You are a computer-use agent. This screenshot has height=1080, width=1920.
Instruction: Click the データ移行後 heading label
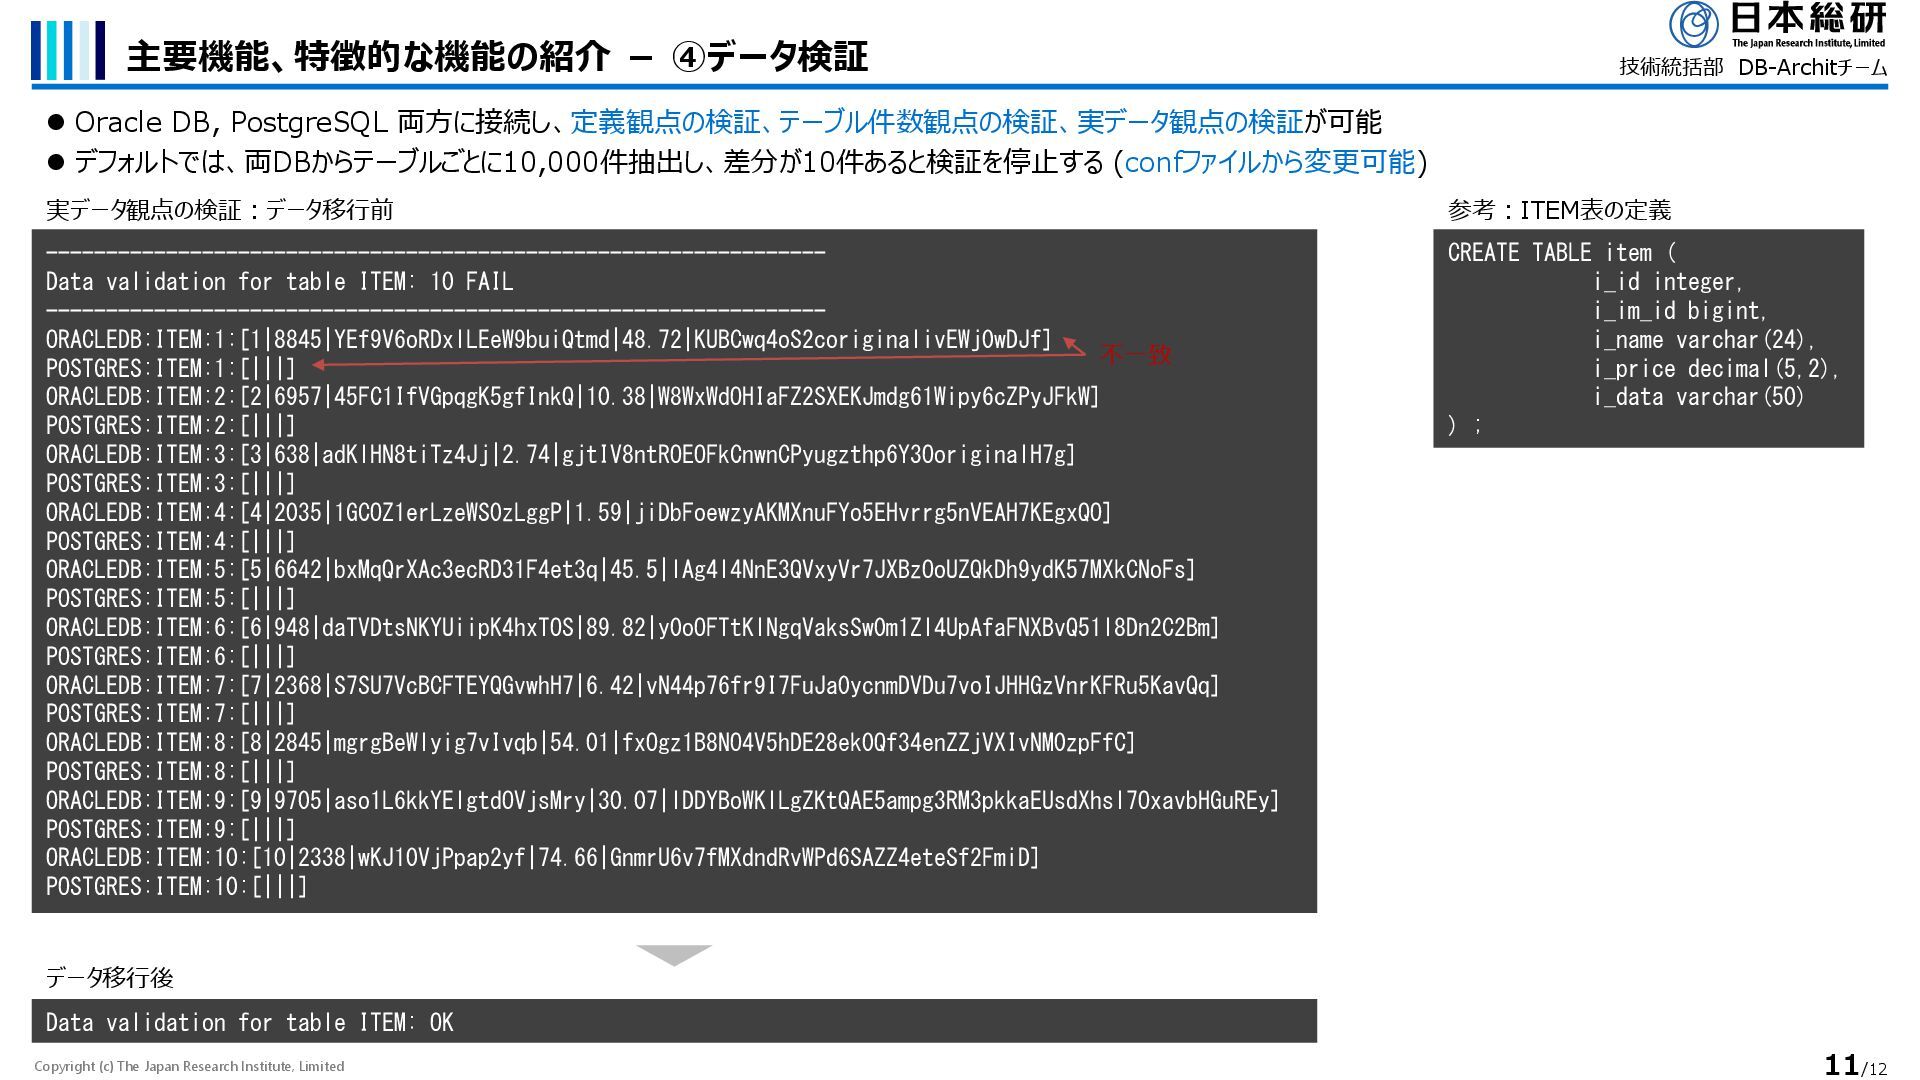pos(110,978)
